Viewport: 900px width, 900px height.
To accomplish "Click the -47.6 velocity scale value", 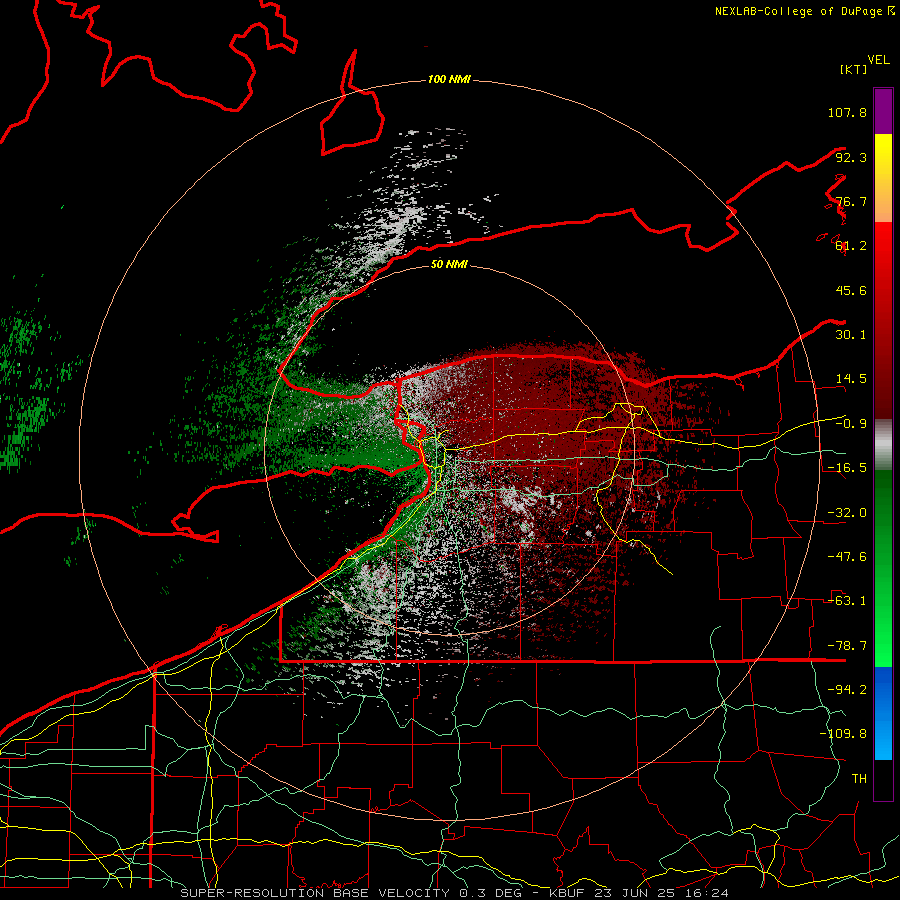I will [847, 557].
